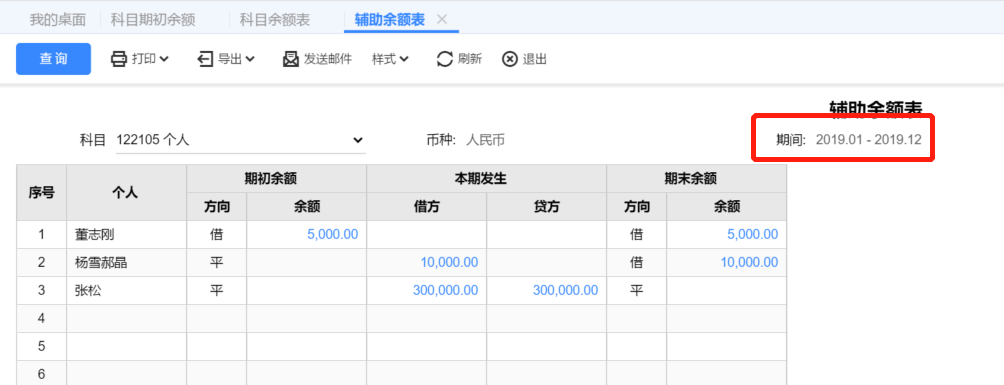
Task: Switch to the 科目期初余额 tab
Action: pyautogui.click(x=153, y=19)
